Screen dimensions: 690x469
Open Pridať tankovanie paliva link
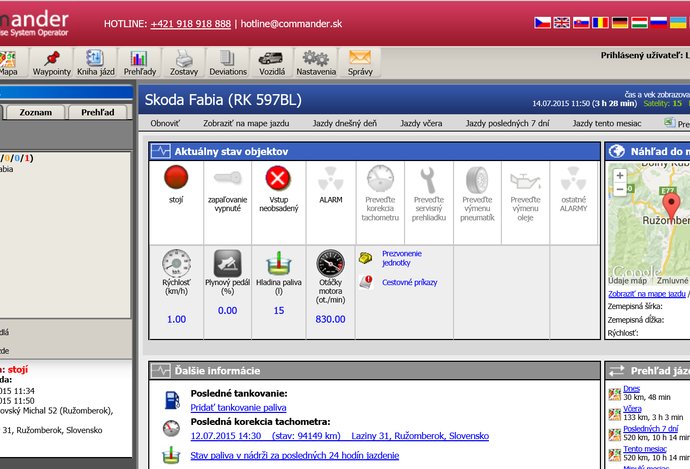click(x=238, y=407)
